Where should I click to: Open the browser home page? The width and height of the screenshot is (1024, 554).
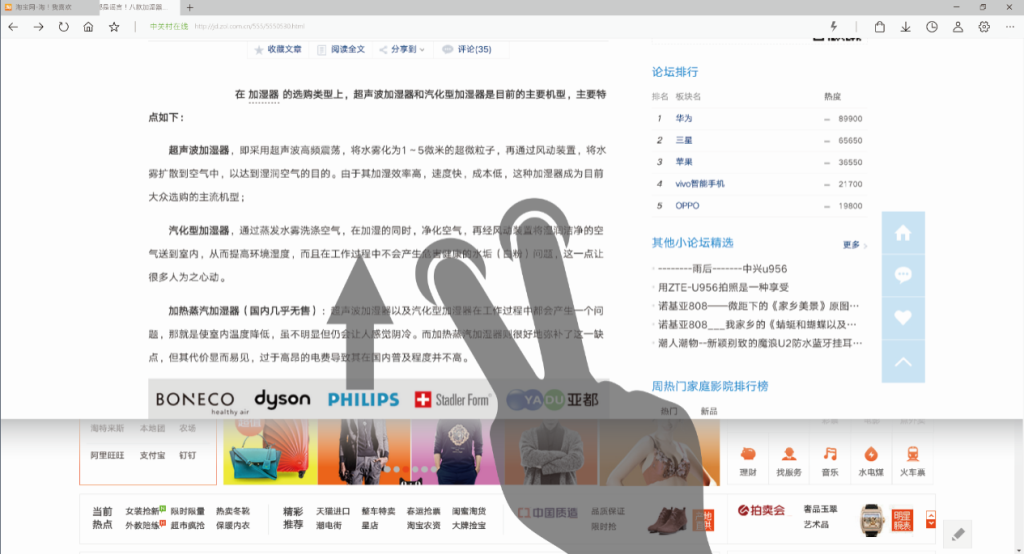88,27
